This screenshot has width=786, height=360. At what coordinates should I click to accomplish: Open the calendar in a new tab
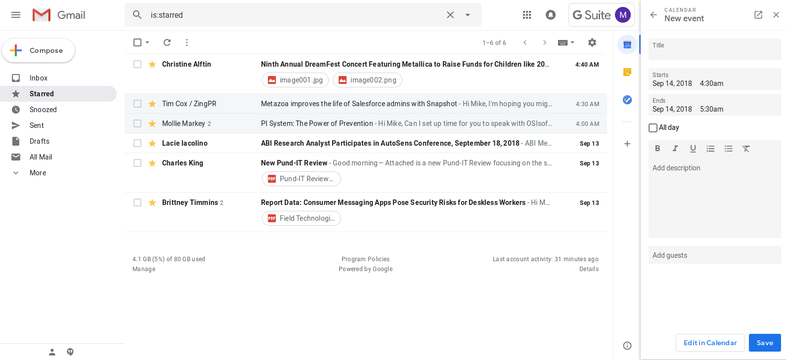coord(758,15)
